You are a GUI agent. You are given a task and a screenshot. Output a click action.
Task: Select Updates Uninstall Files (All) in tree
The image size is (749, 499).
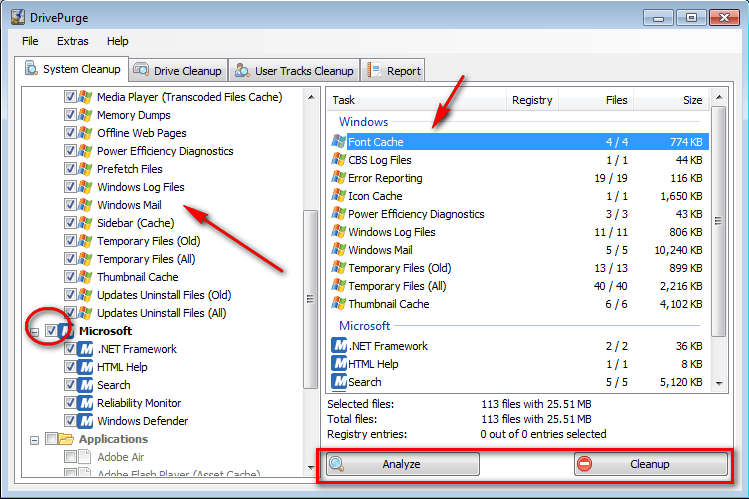click(161, 313)
